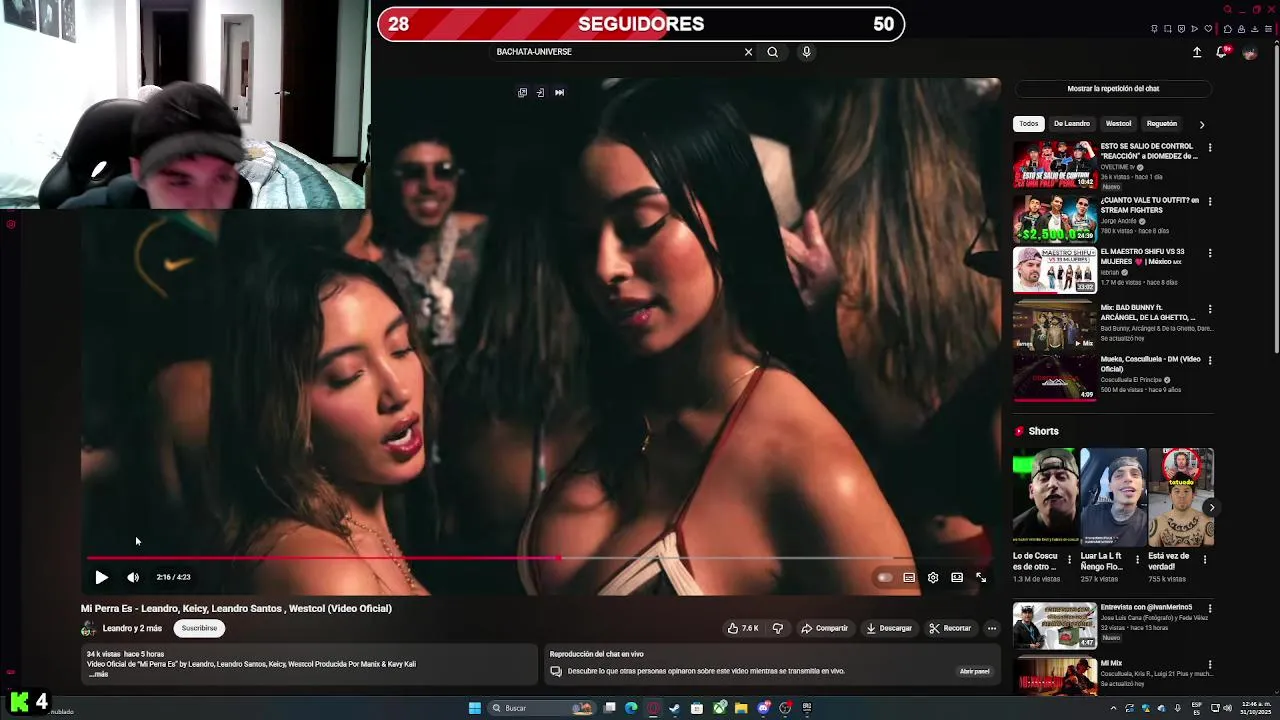The height and width of the screenshot is (720, 1280).
Task: Open the player settings gear
Action: pyautogui.click(x=933, y=577)
